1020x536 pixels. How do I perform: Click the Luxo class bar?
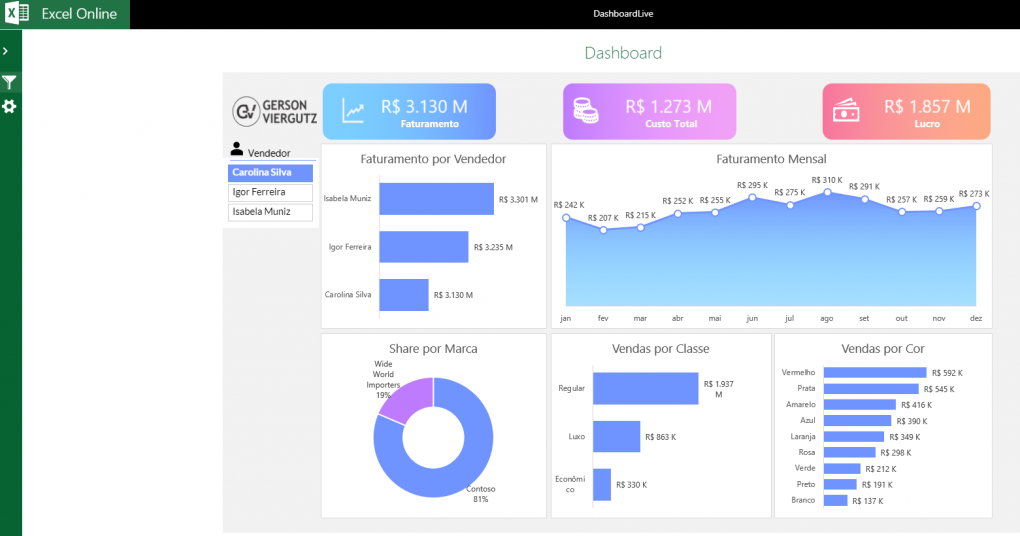point(617,436)
